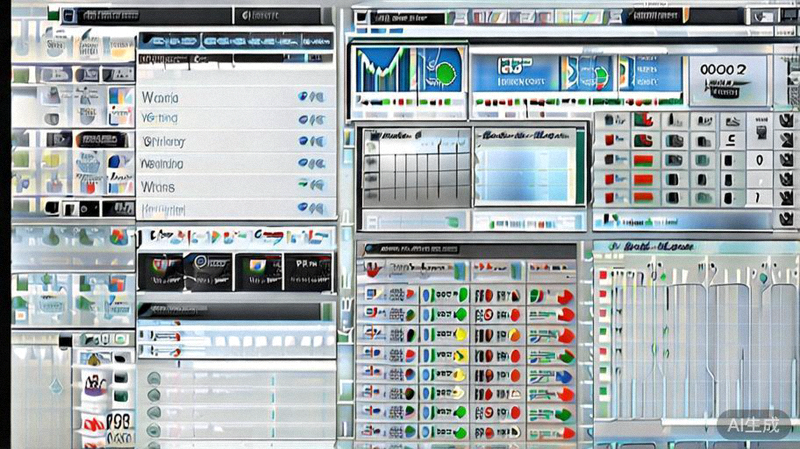
Task: Select the first radio button in bottom-left list
Action: coord(154,377)
